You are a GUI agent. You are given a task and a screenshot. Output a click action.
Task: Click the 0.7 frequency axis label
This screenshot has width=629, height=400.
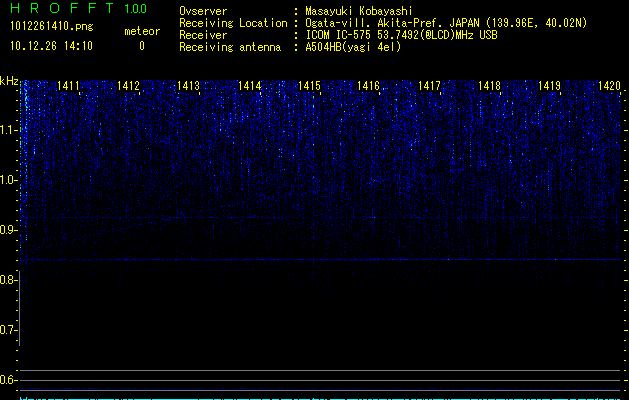coord(7,330)
